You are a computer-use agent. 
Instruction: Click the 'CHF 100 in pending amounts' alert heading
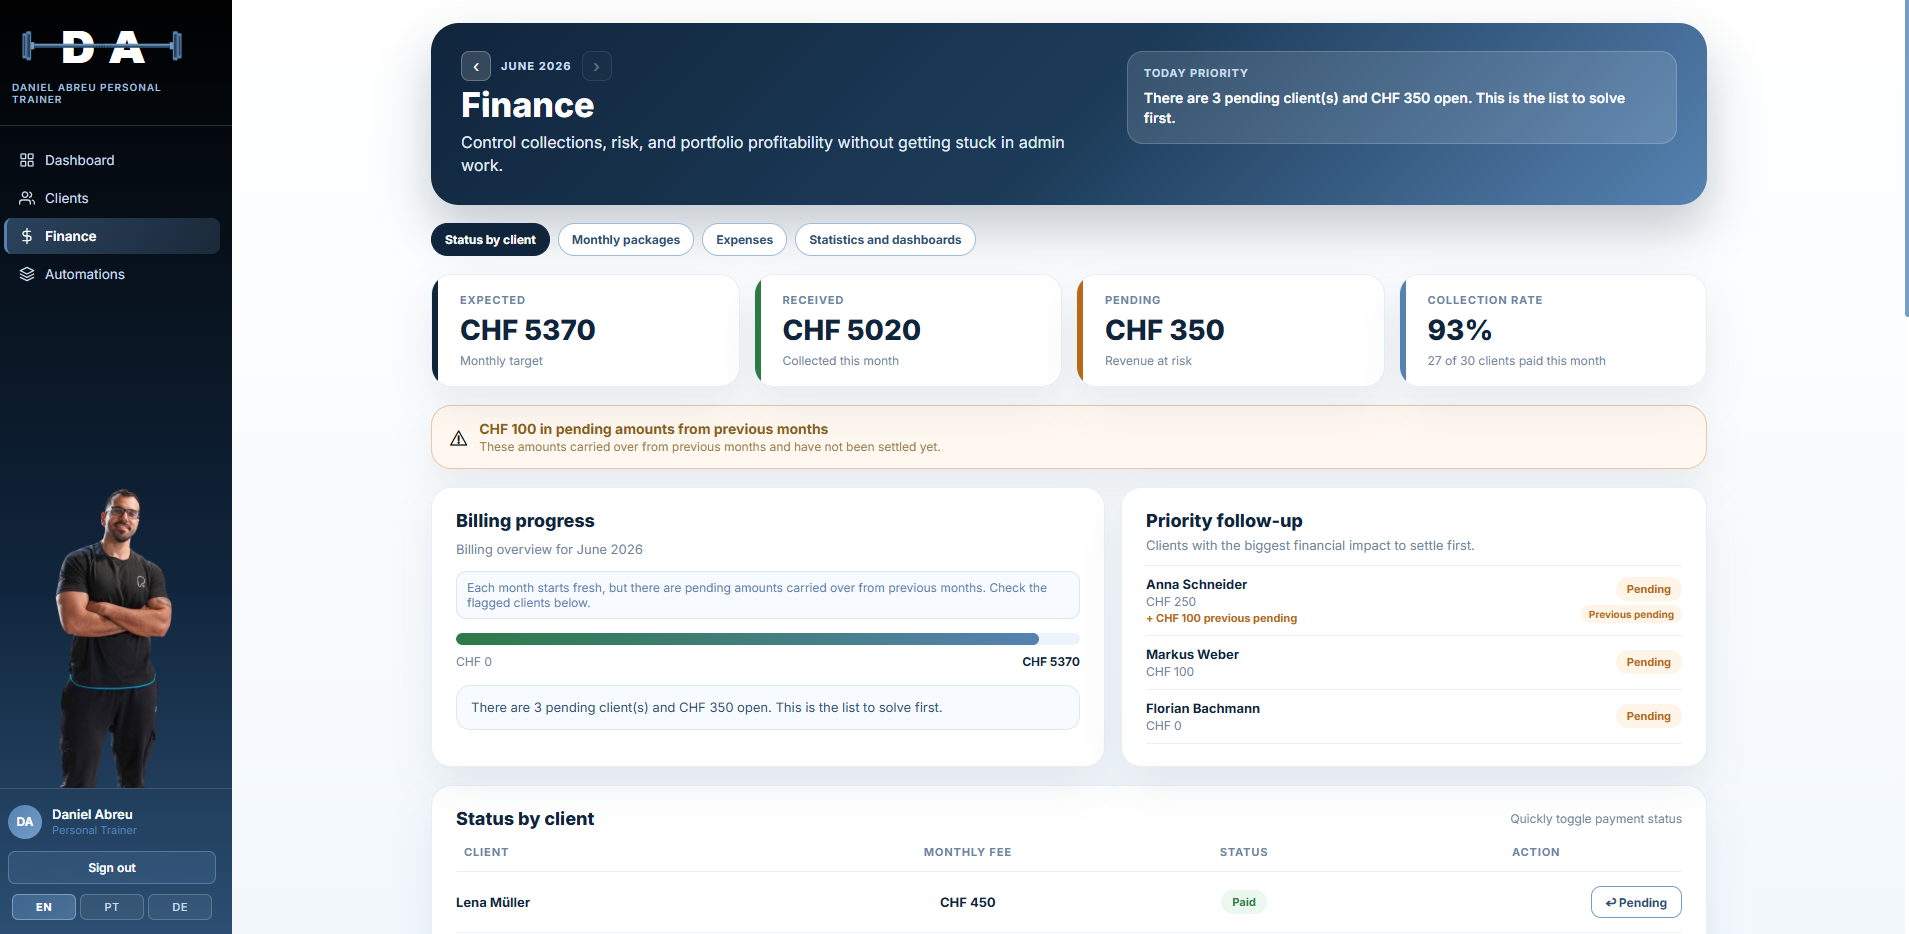(654, 429)
